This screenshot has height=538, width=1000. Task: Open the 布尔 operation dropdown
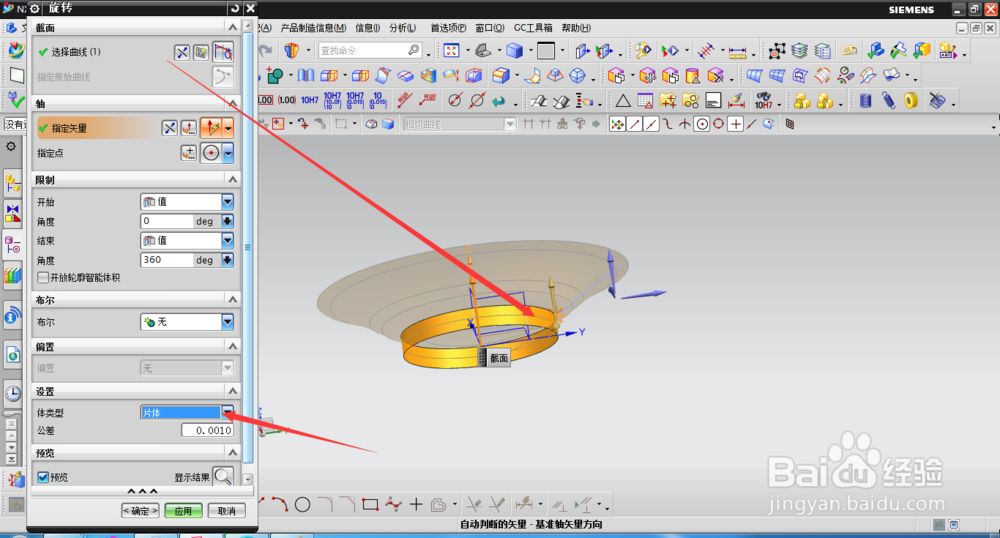[227, 322]
